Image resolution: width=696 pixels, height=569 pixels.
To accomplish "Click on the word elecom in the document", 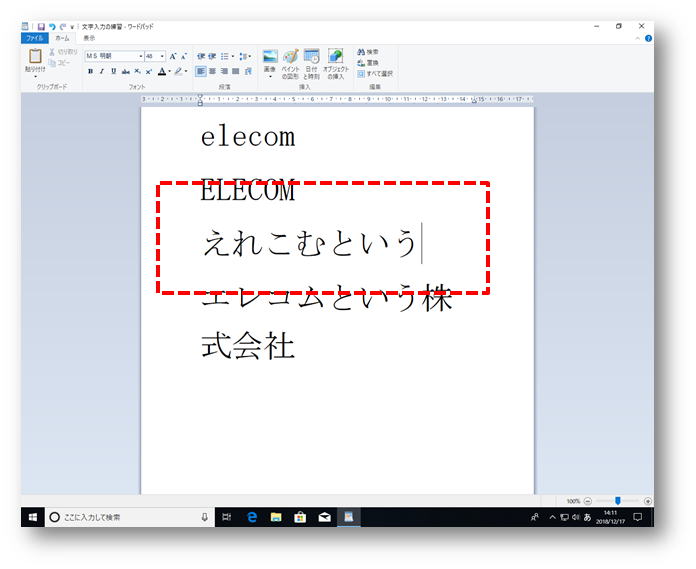I will [248, 137].
